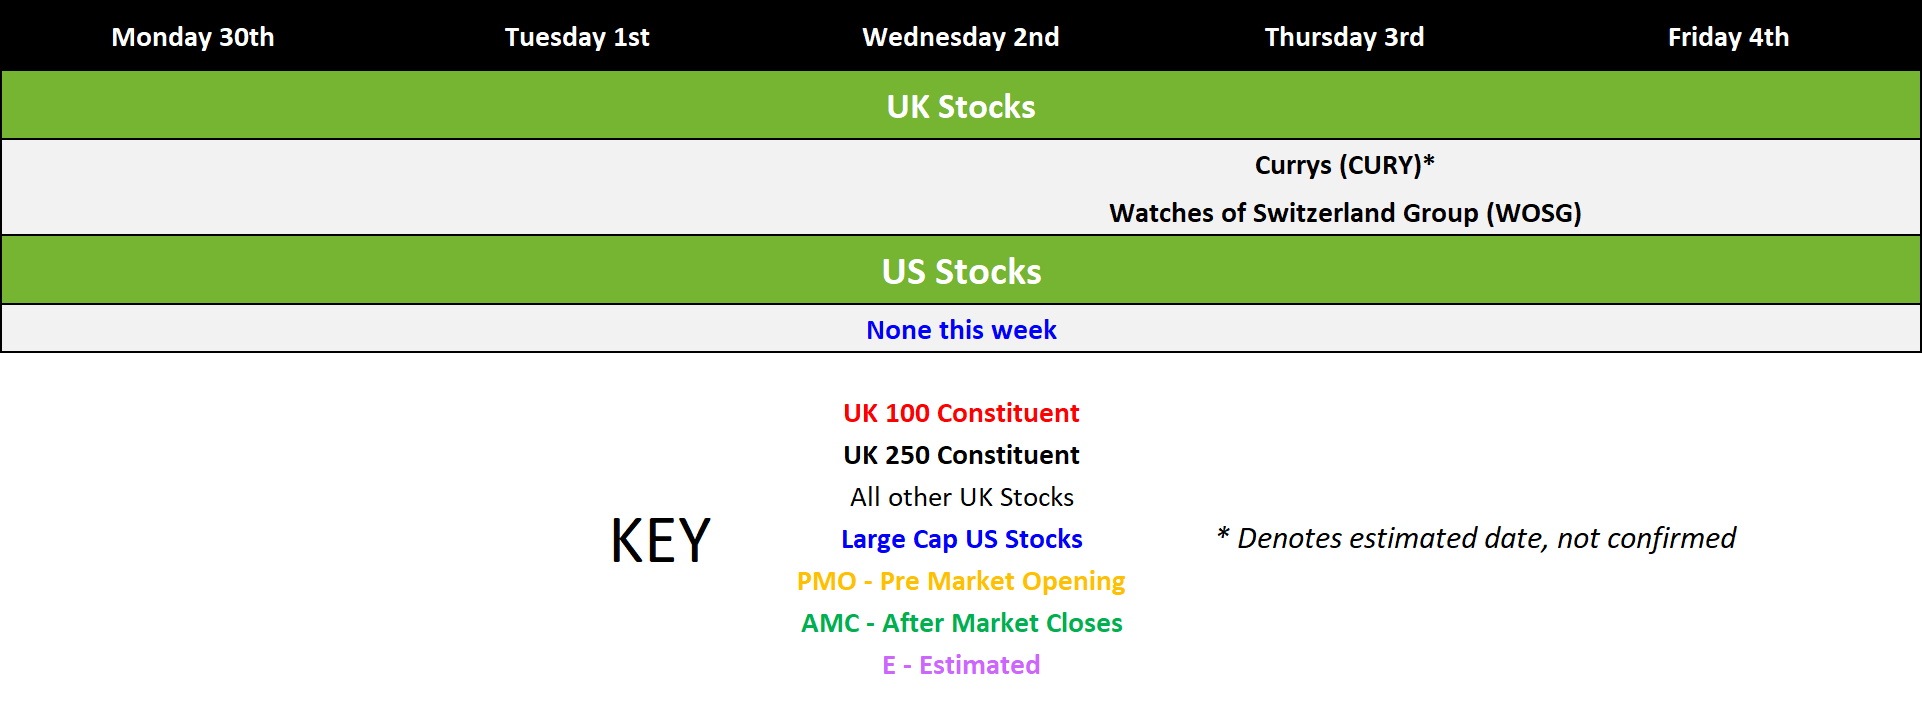The height and width of the screenshot is (716, 1922).
Task: Click the UK 250 Constituent legend label
Action: pyautogui.click(x=961, y=455)
